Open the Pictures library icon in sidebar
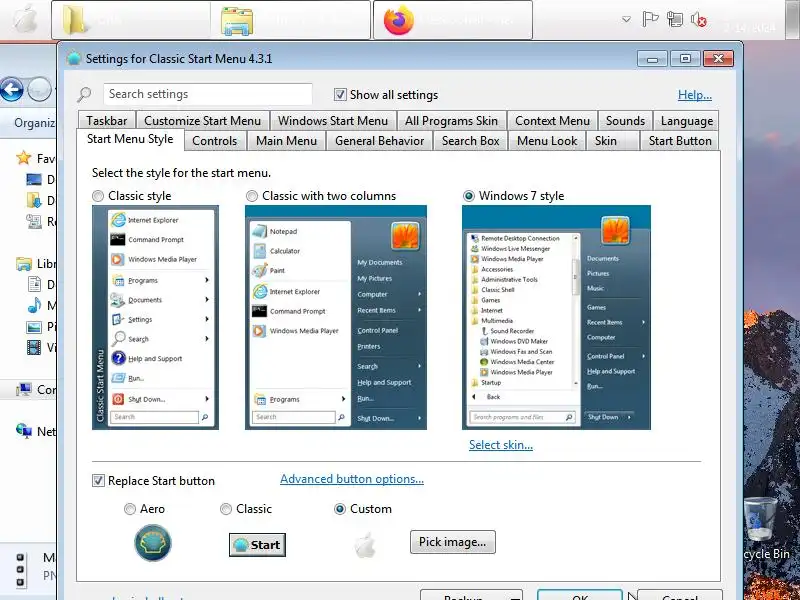The image size is (800, 600). point(34,327)
